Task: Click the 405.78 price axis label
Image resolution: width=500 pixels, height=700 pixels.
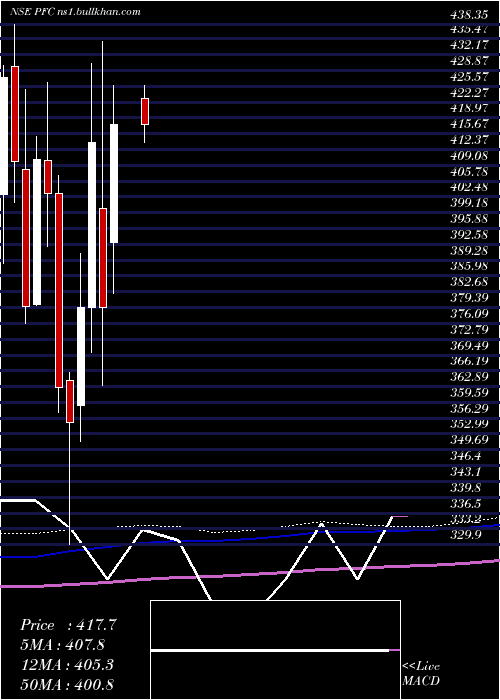Action: click(x=471, y=171)
